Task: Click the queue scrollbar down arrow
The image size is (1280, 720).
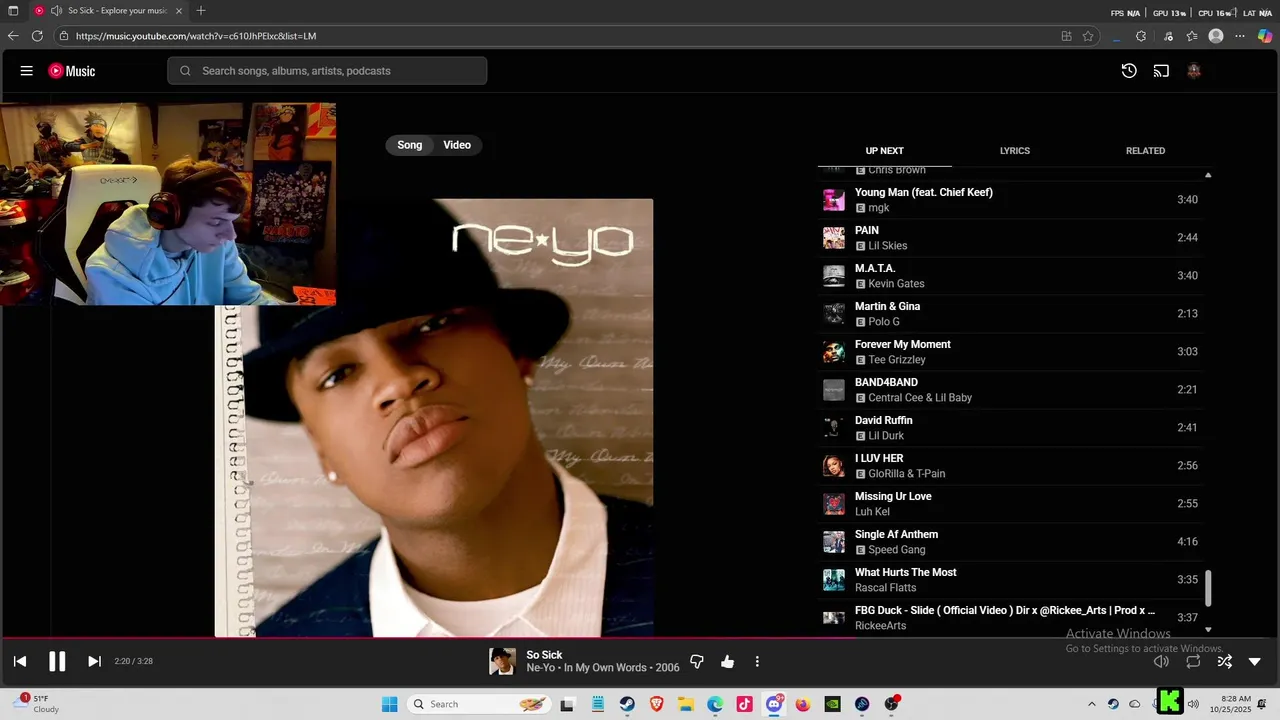Action: [1208, 629]
